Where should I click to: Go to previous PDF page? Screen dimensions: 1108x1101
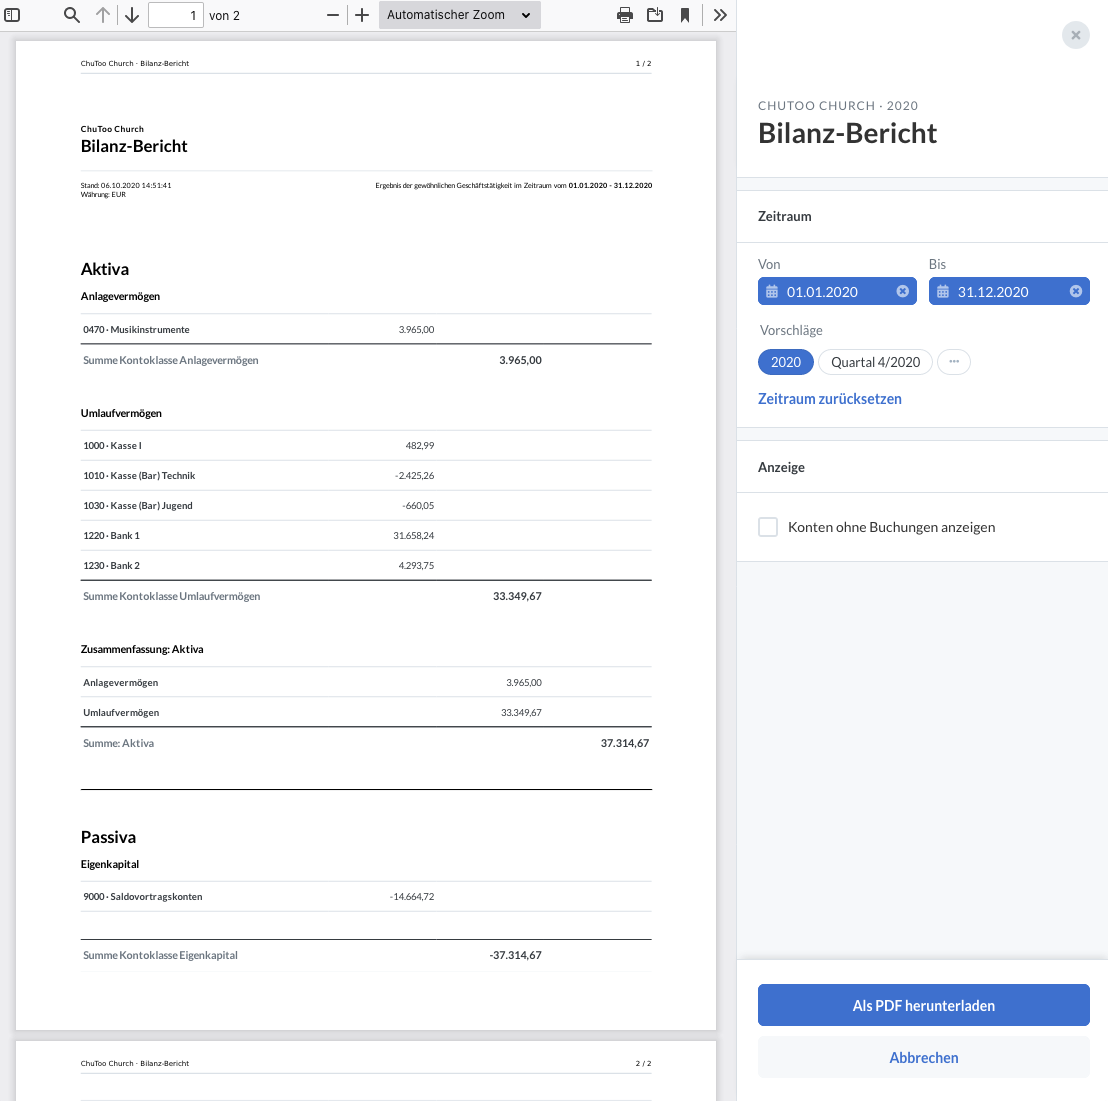point(103,15)
